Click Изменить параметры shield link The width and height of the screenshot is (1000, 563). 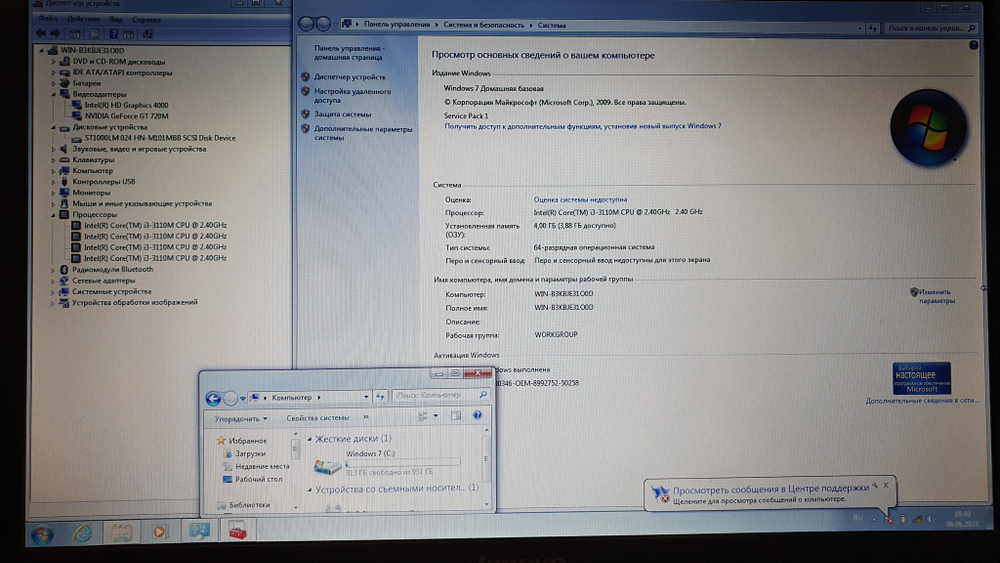(x=937, y=296)
